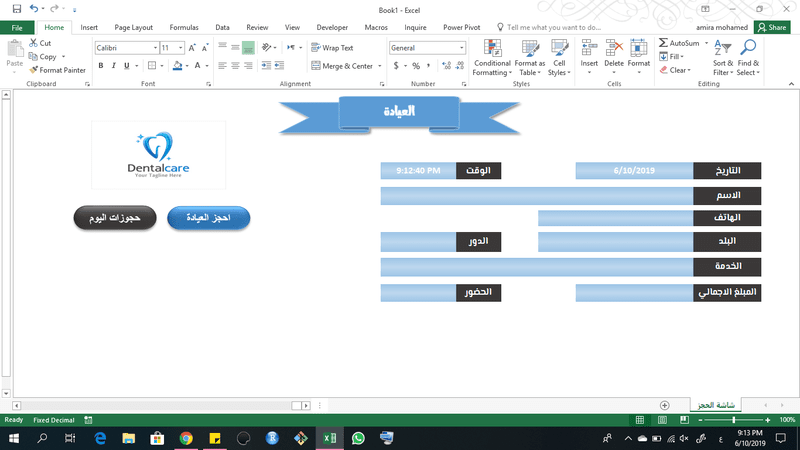The height and width of the screenshot is (450, 800).
Task: Click the Delete cells icon
Action: click(614, 49)
